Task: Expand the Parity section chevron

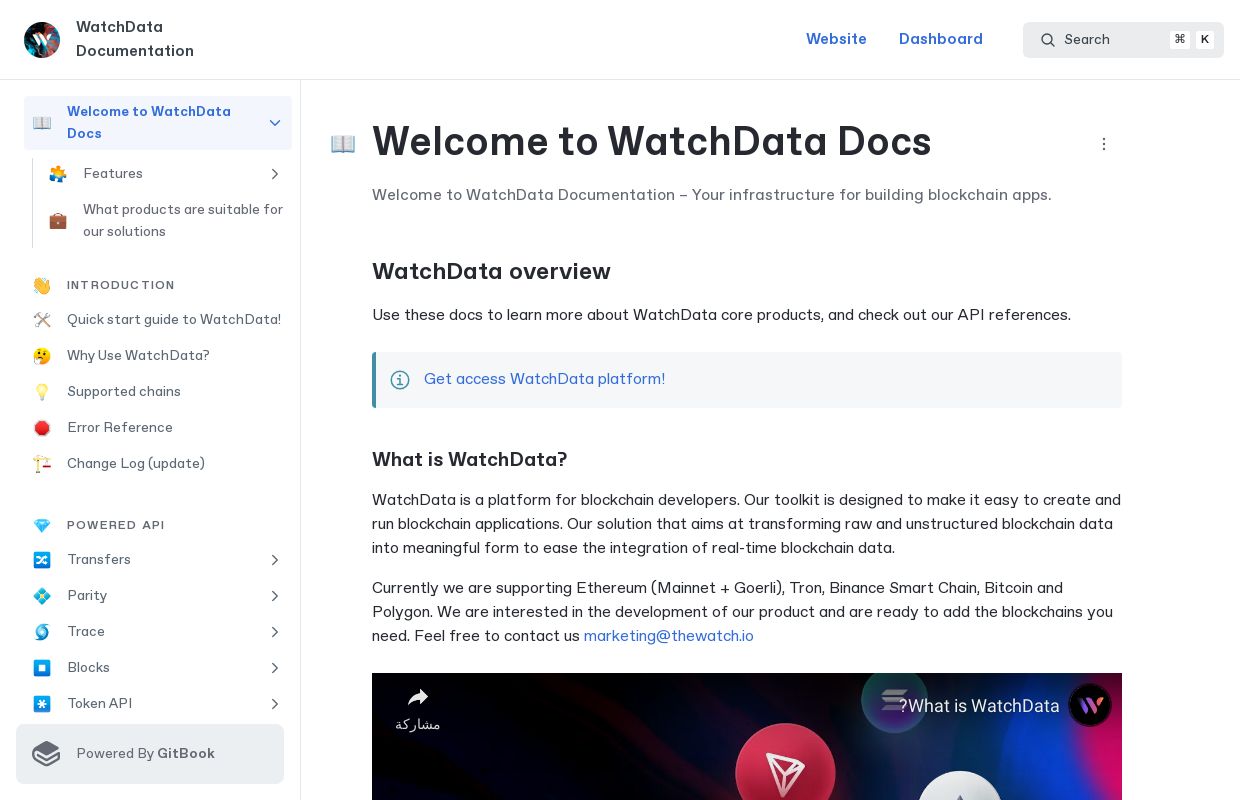Action: click(275, 596)
